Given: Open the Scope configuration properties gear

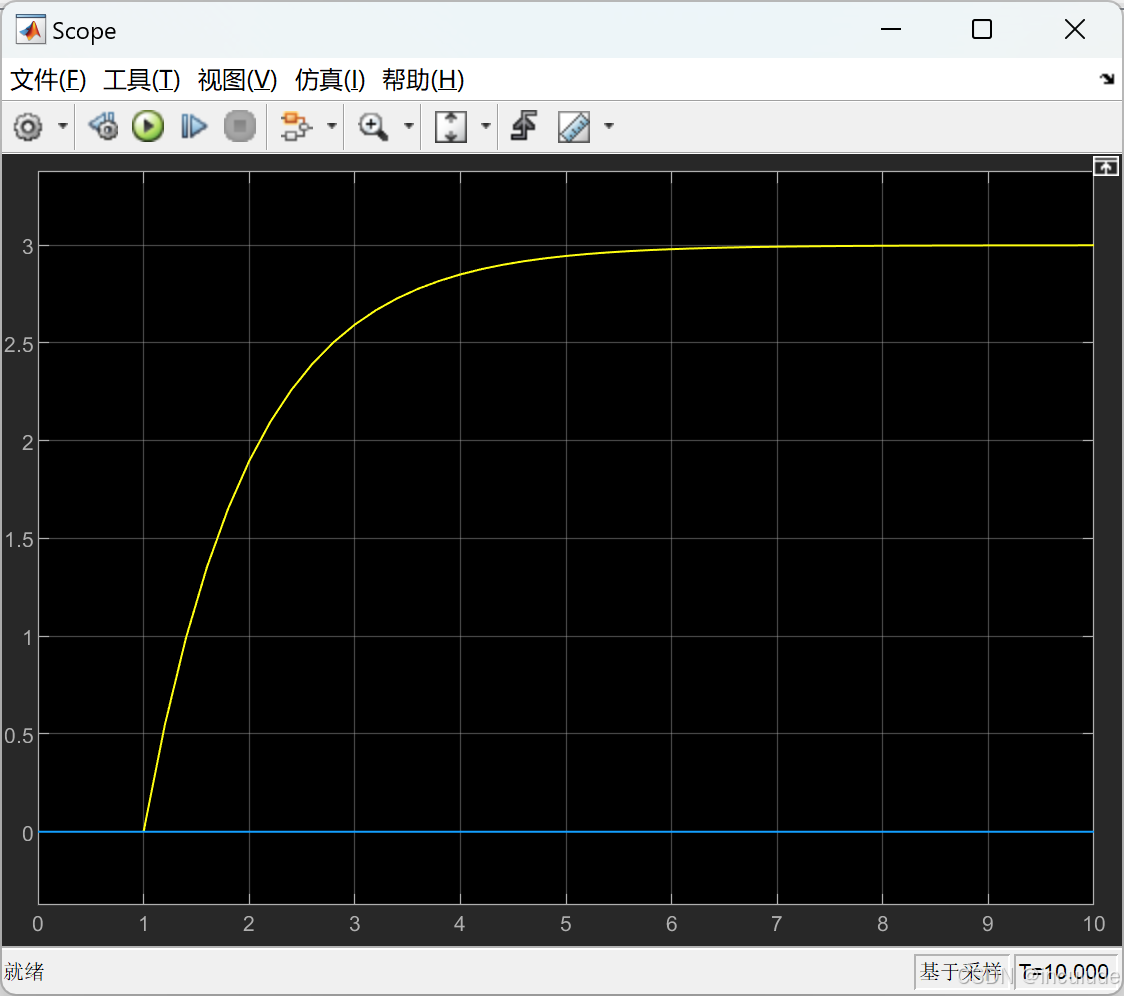Looking at the screenshot, I should (x=28, y=127).
